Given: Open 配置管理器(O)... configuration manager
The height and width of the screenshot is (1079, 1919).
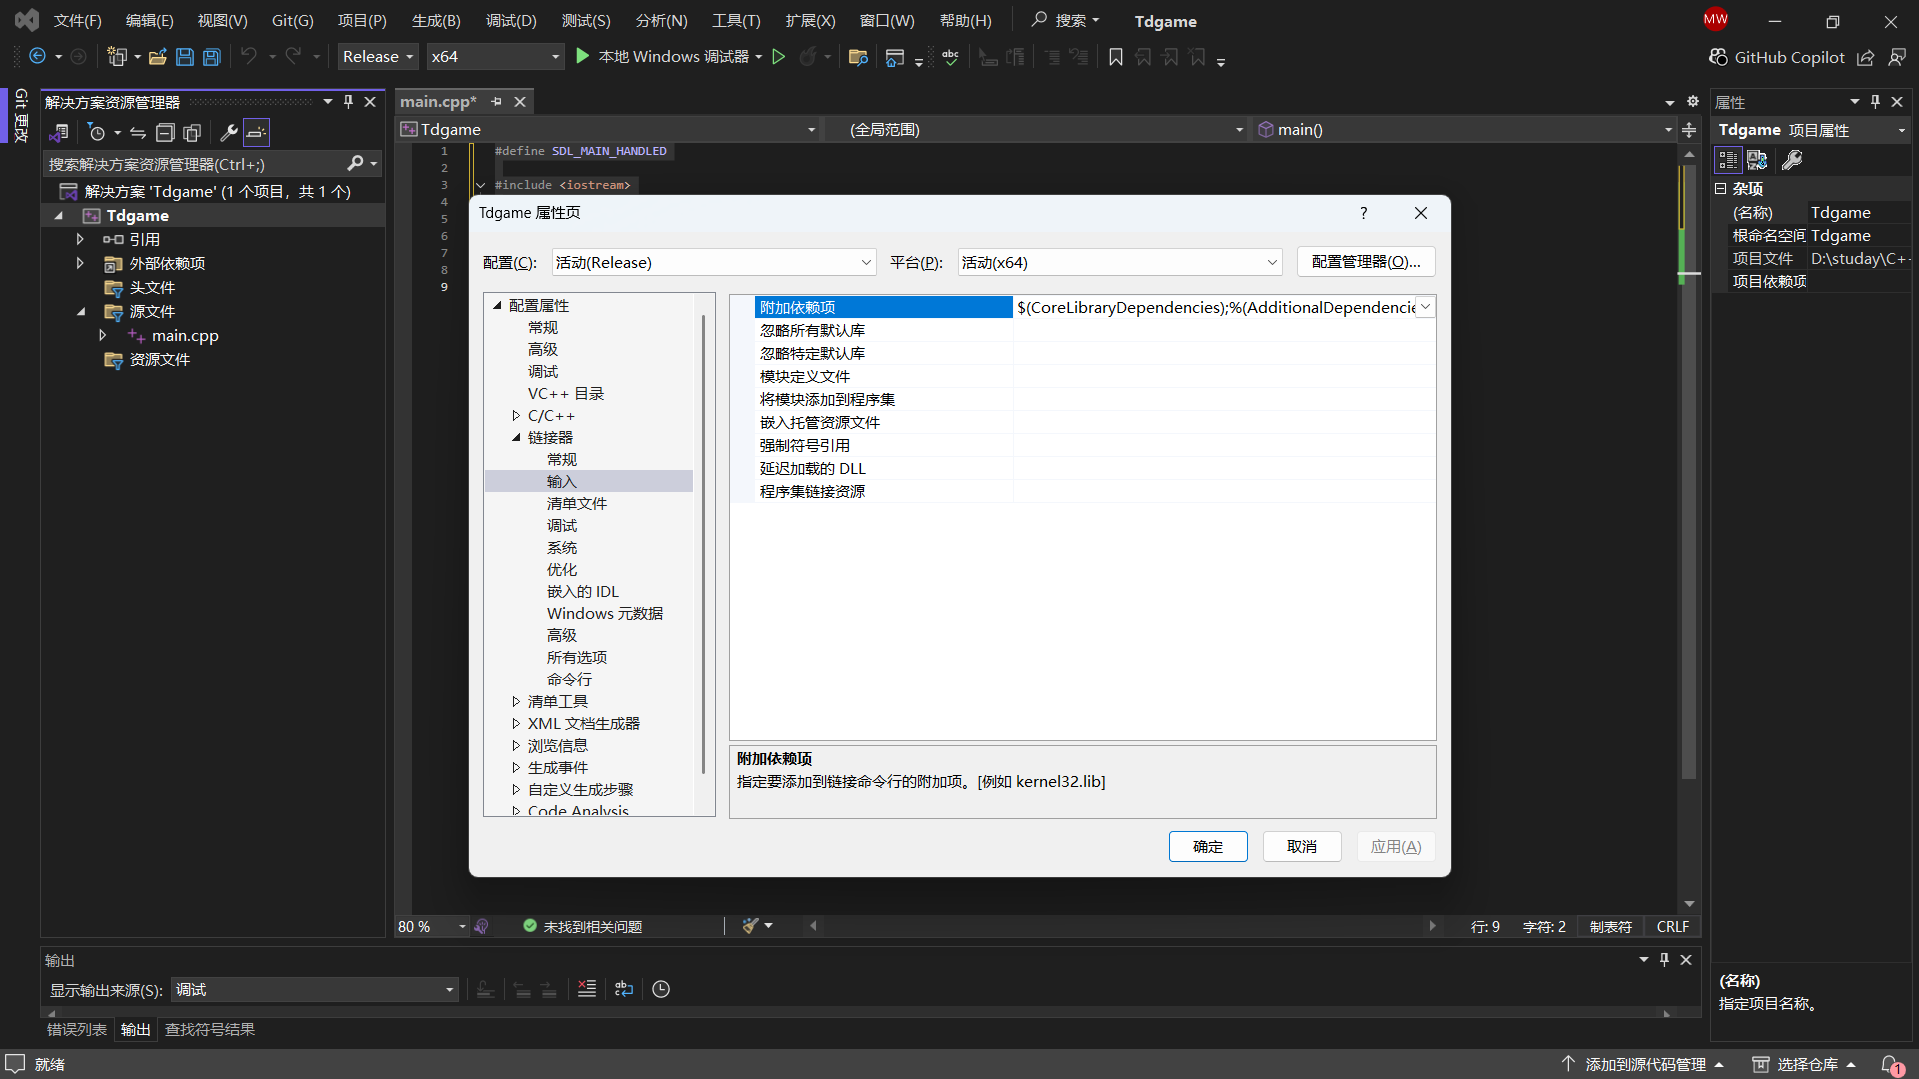Looking at the screenshot, I should point(1365,262).
